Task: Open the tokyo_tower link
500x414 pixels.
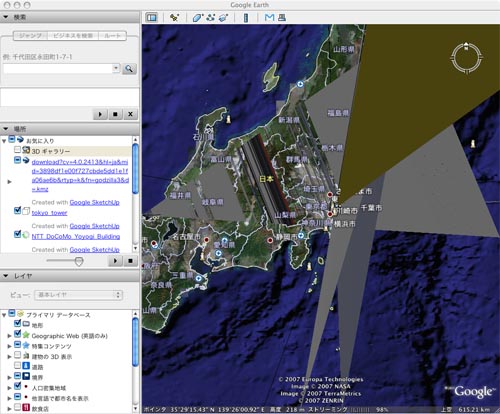Action: click(49, 213)
